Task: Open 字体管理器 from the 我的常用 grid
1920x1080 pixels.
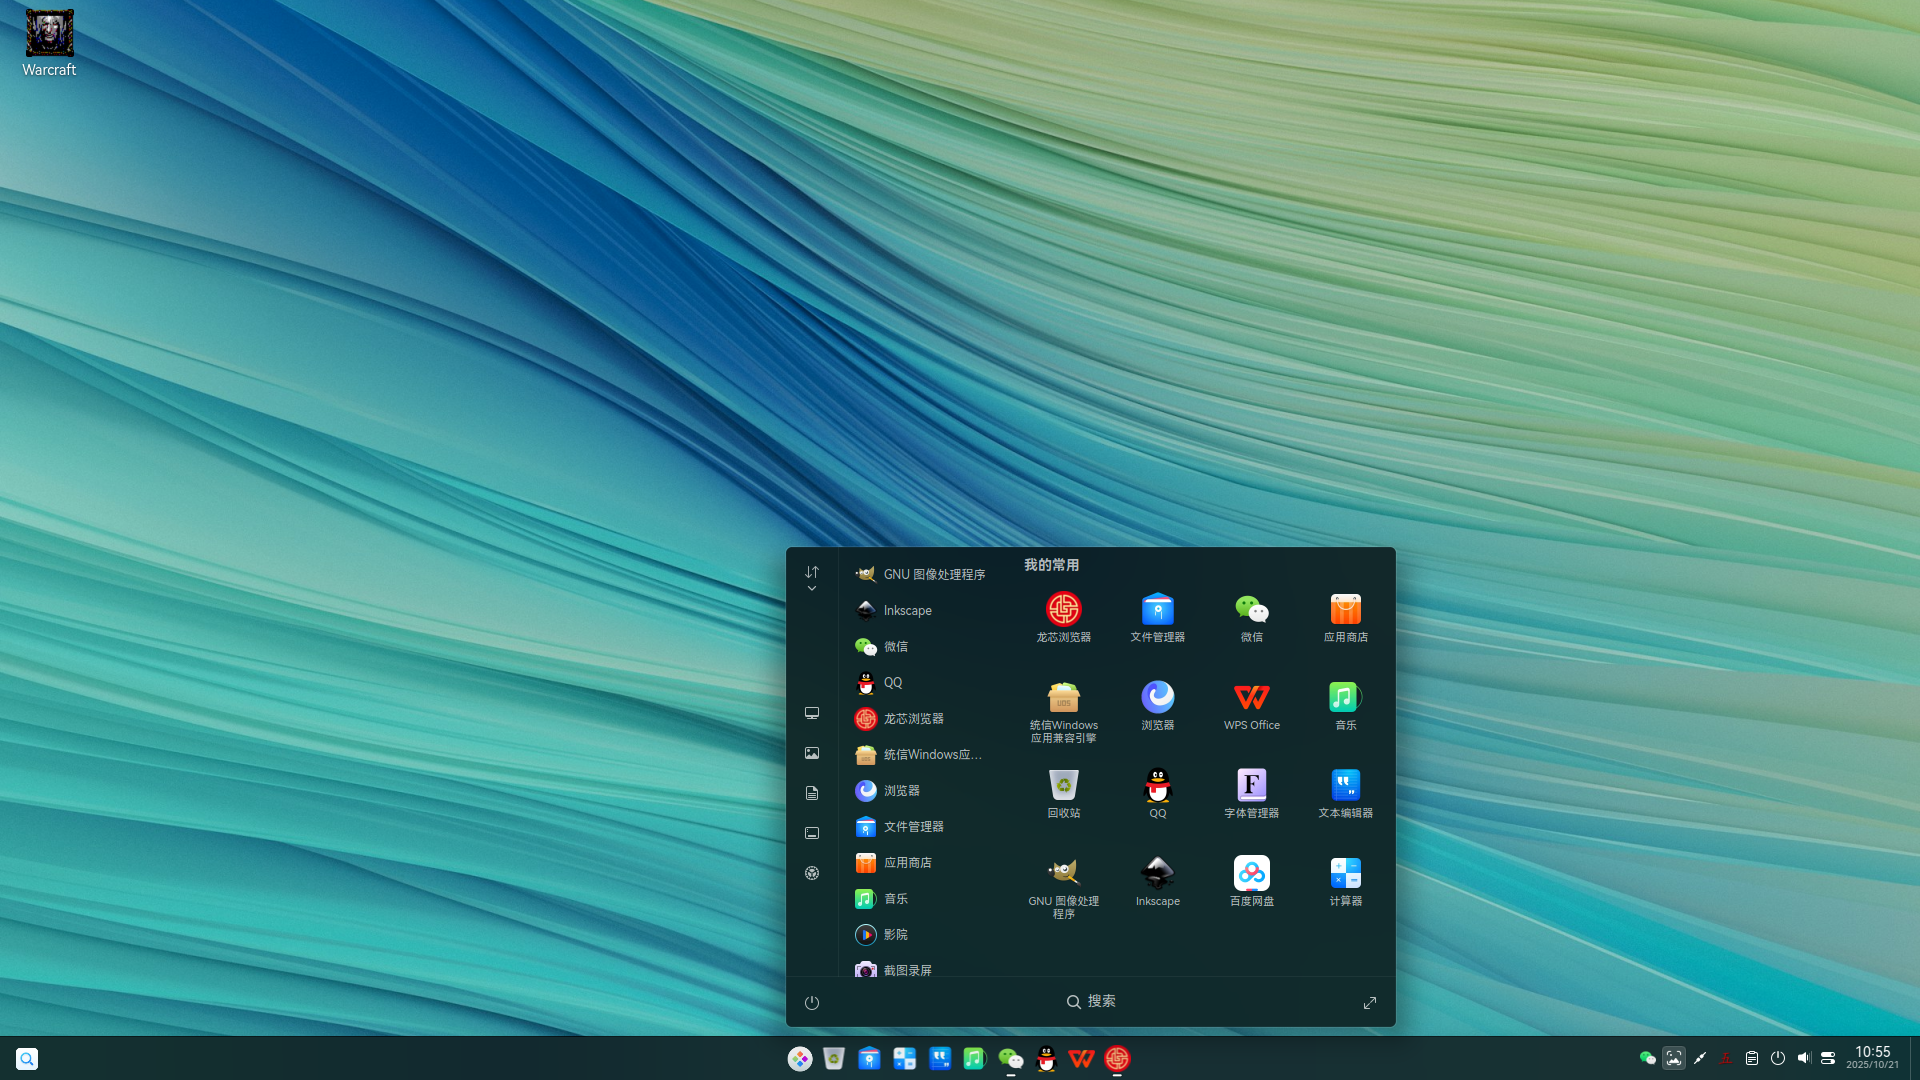Action: click(1251, 793)
